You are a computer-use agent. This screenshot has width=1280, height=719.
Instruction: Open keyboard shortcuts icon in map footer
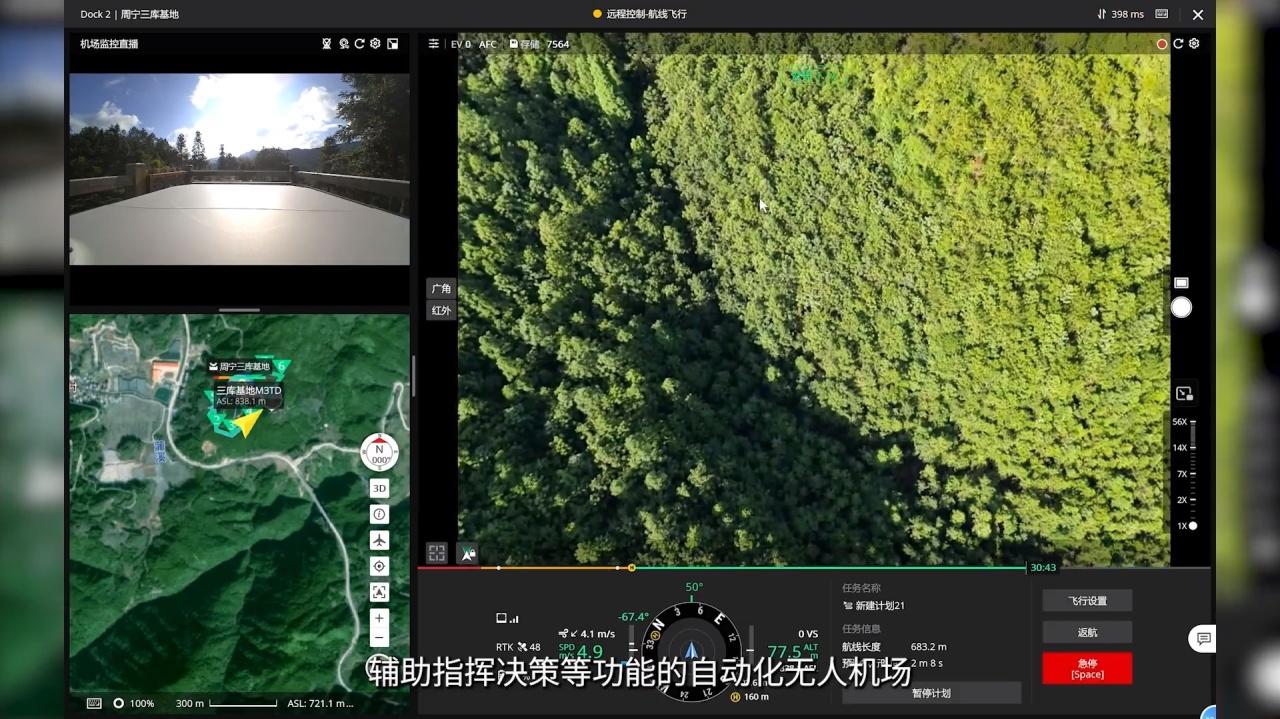coord(94,703)
